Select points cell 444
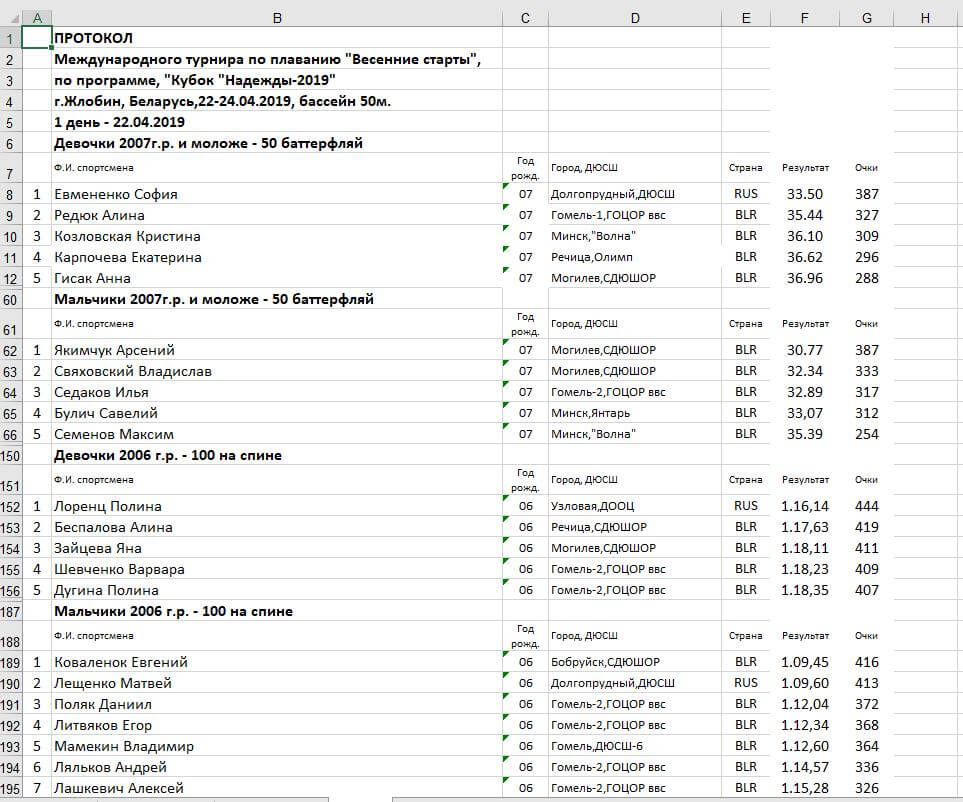This screenshot has width=963, height=802. (867, 506)
